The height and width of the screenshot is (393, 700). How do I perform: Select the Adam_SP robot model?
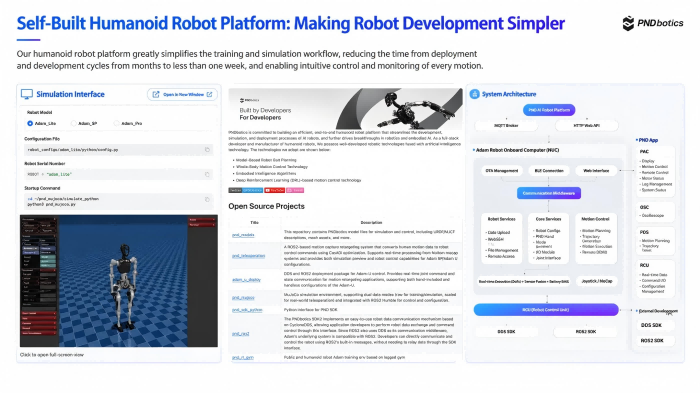[74, 123]
